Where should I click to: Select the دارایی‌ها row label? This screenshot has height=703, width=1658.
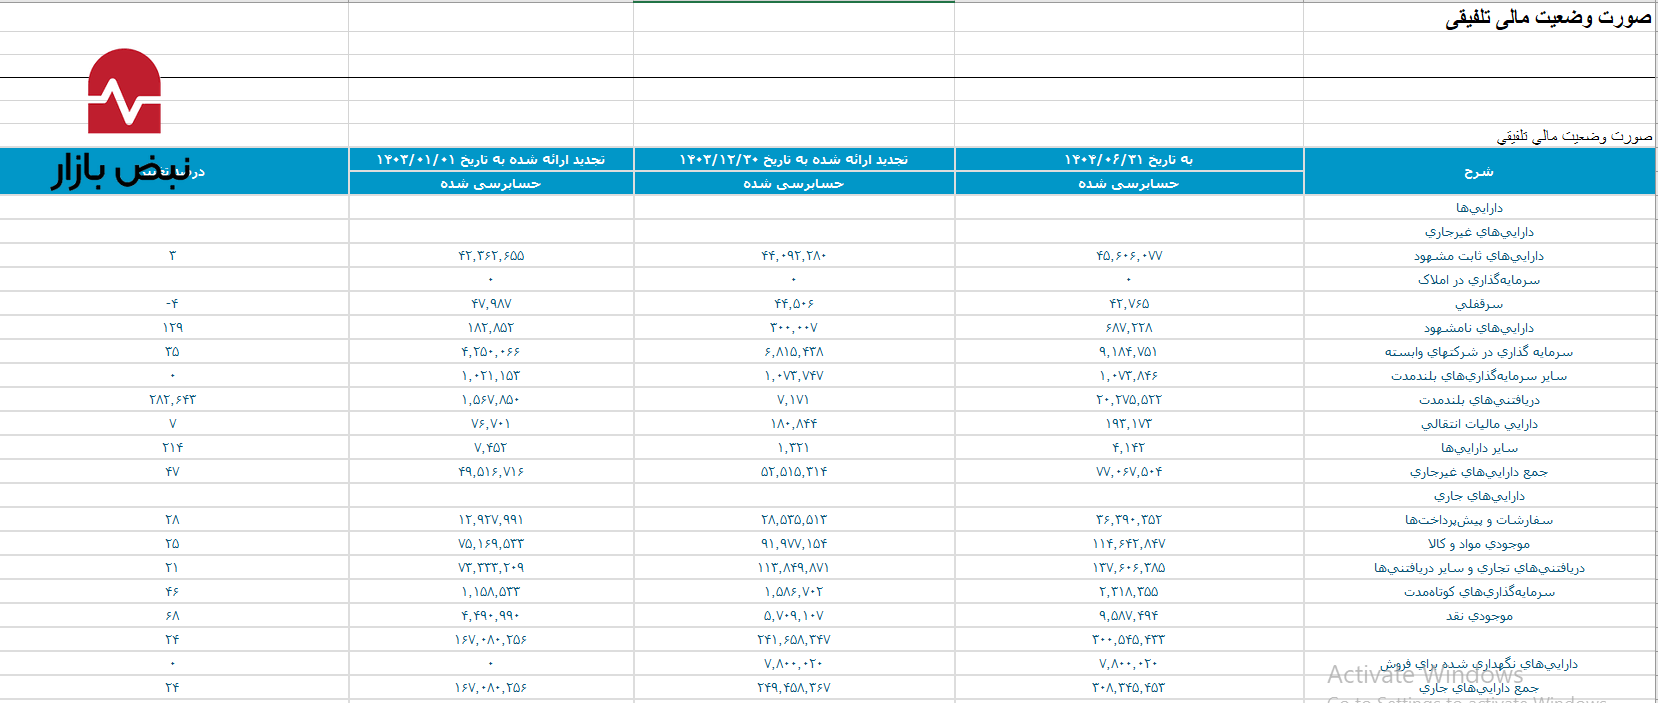click(x=1478, y=208)
